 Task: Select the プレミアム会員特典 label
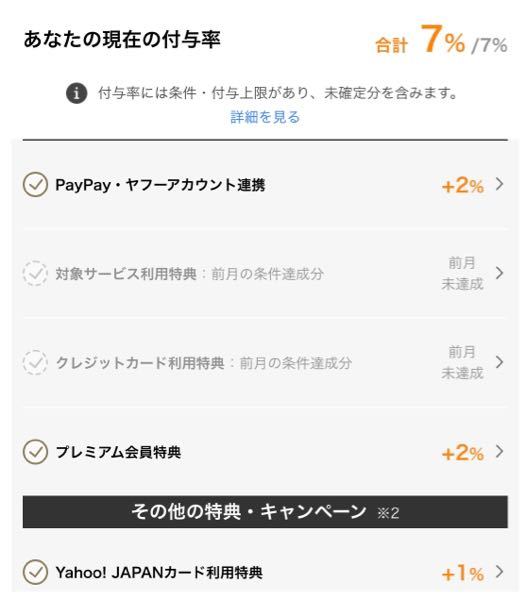[x=118, y=452]
